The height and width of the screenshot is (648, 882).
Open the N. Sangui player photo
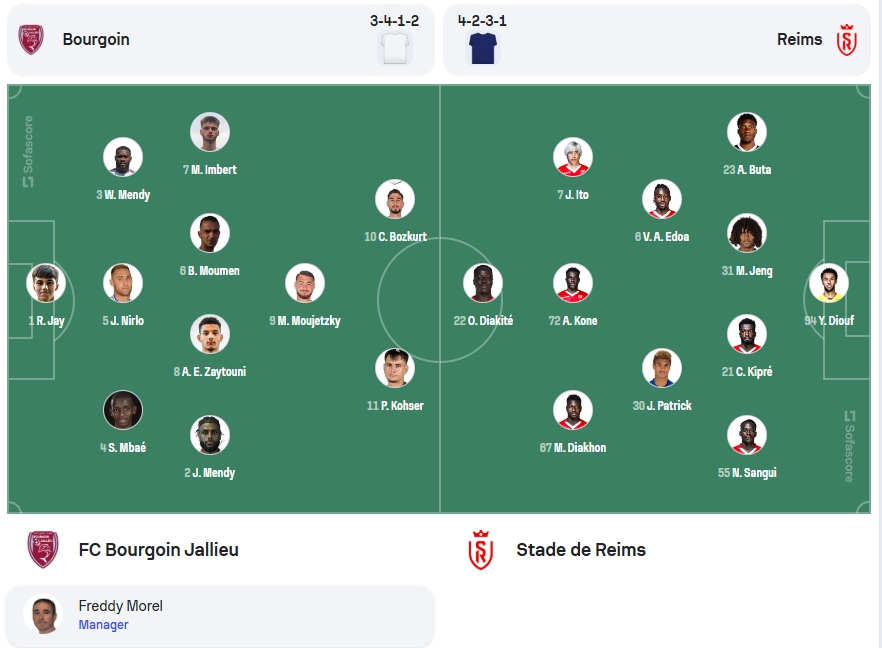746,435
